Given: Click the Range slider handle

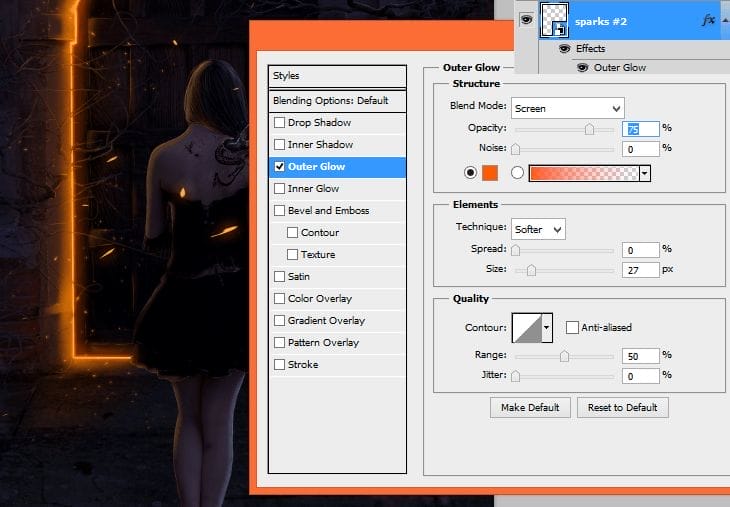Looking at the screenshot, I should [x=564, y=356].
